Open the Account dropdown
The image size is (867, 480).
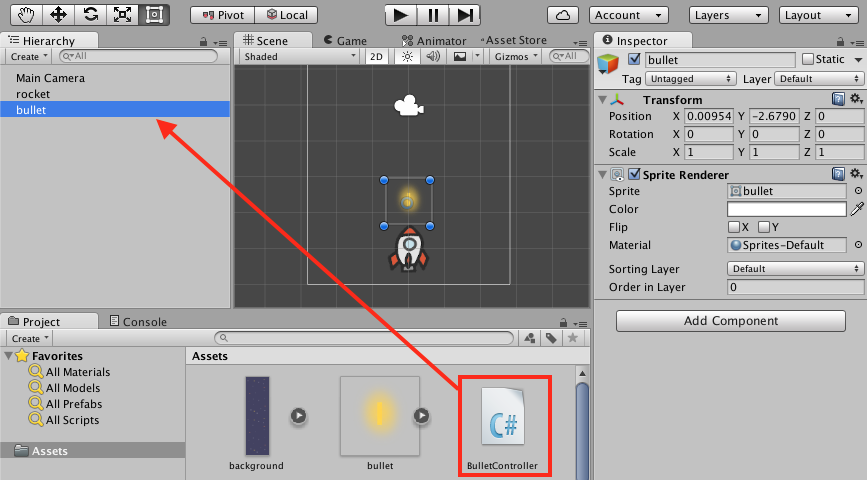tap(628, 15)
